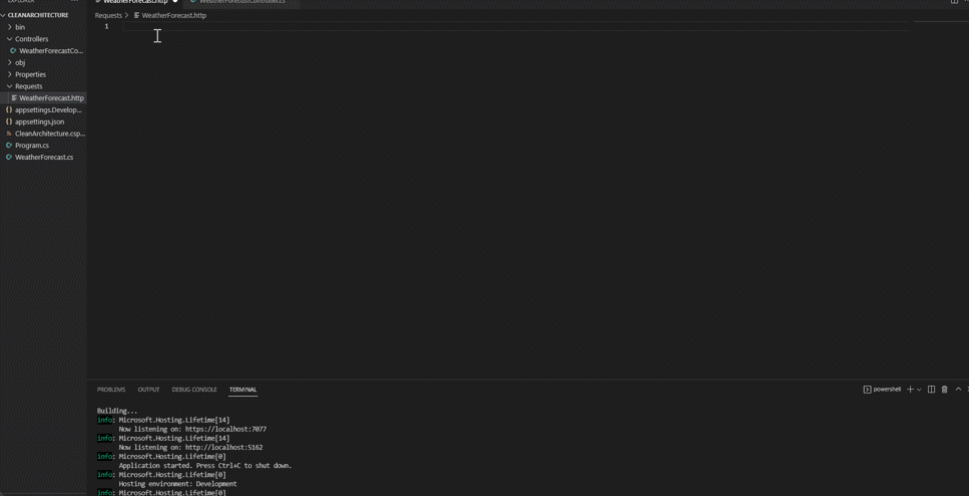The image size is (969, 496).
Task: Expand the Properties folder
Action: tap(30, 74)
